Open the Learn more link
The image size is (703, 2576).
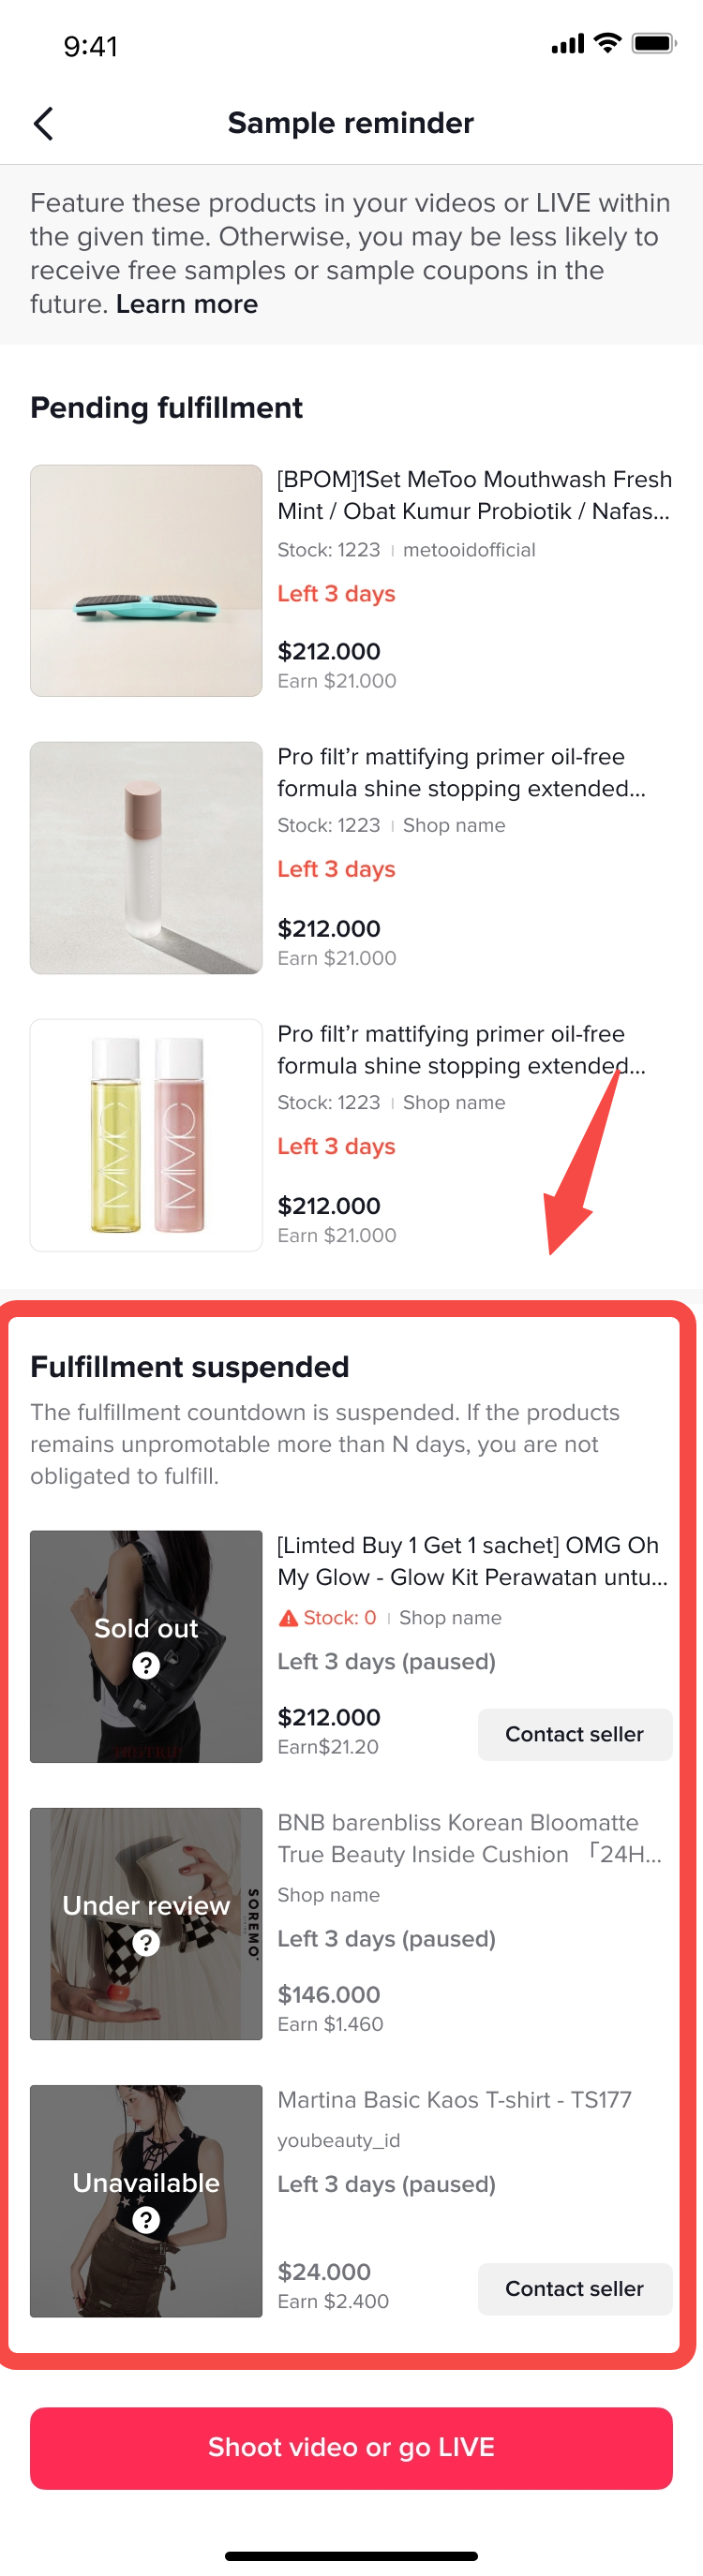(x=187, y=304)
